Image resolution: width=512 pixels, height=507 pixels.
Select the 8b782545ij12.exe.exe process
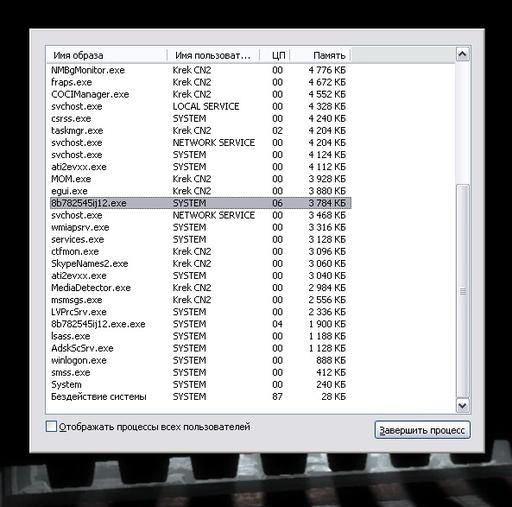click(200, 324)
